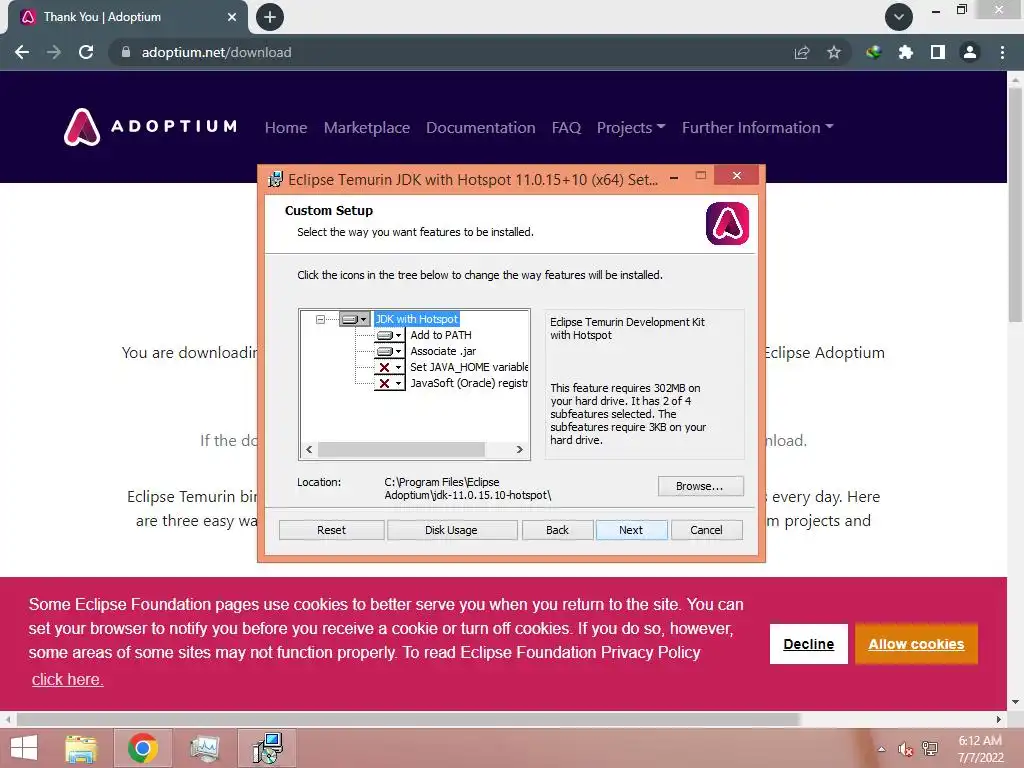Image resolution: width=1024 pixels, height=768 pixels.
Task: Click the padlock site info icon
Action: (x=126, y=52)
